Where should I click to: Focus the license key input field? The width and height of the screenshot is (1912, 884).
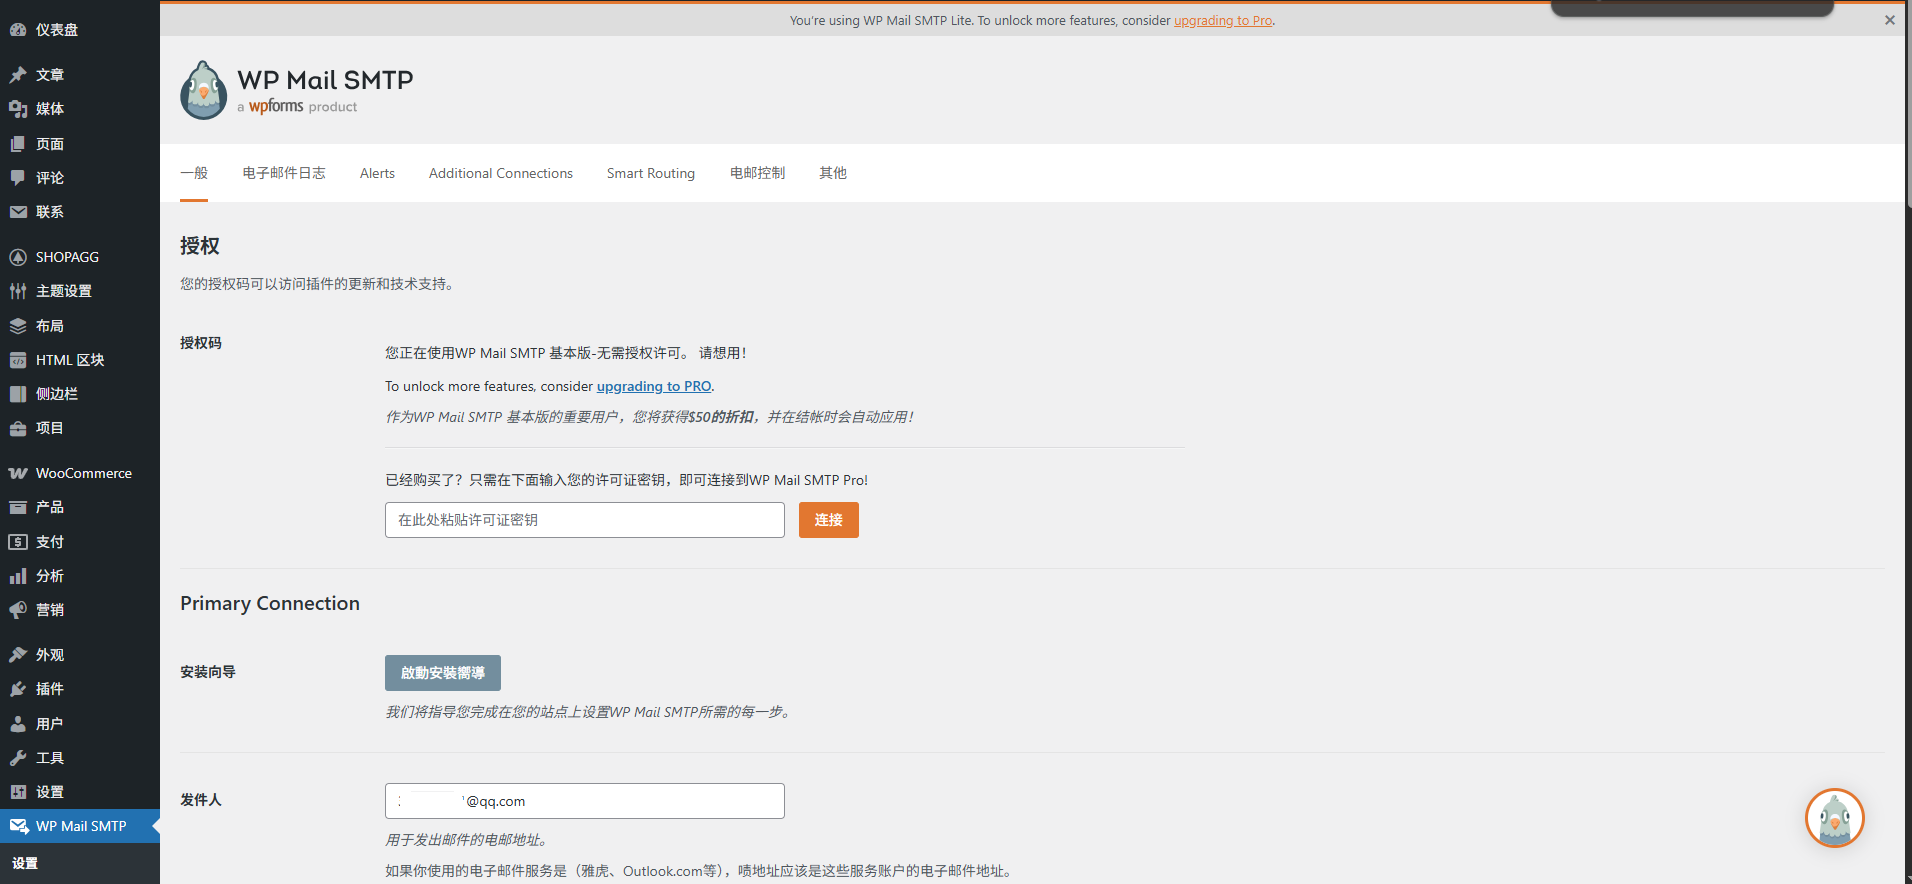pos(585,520)
